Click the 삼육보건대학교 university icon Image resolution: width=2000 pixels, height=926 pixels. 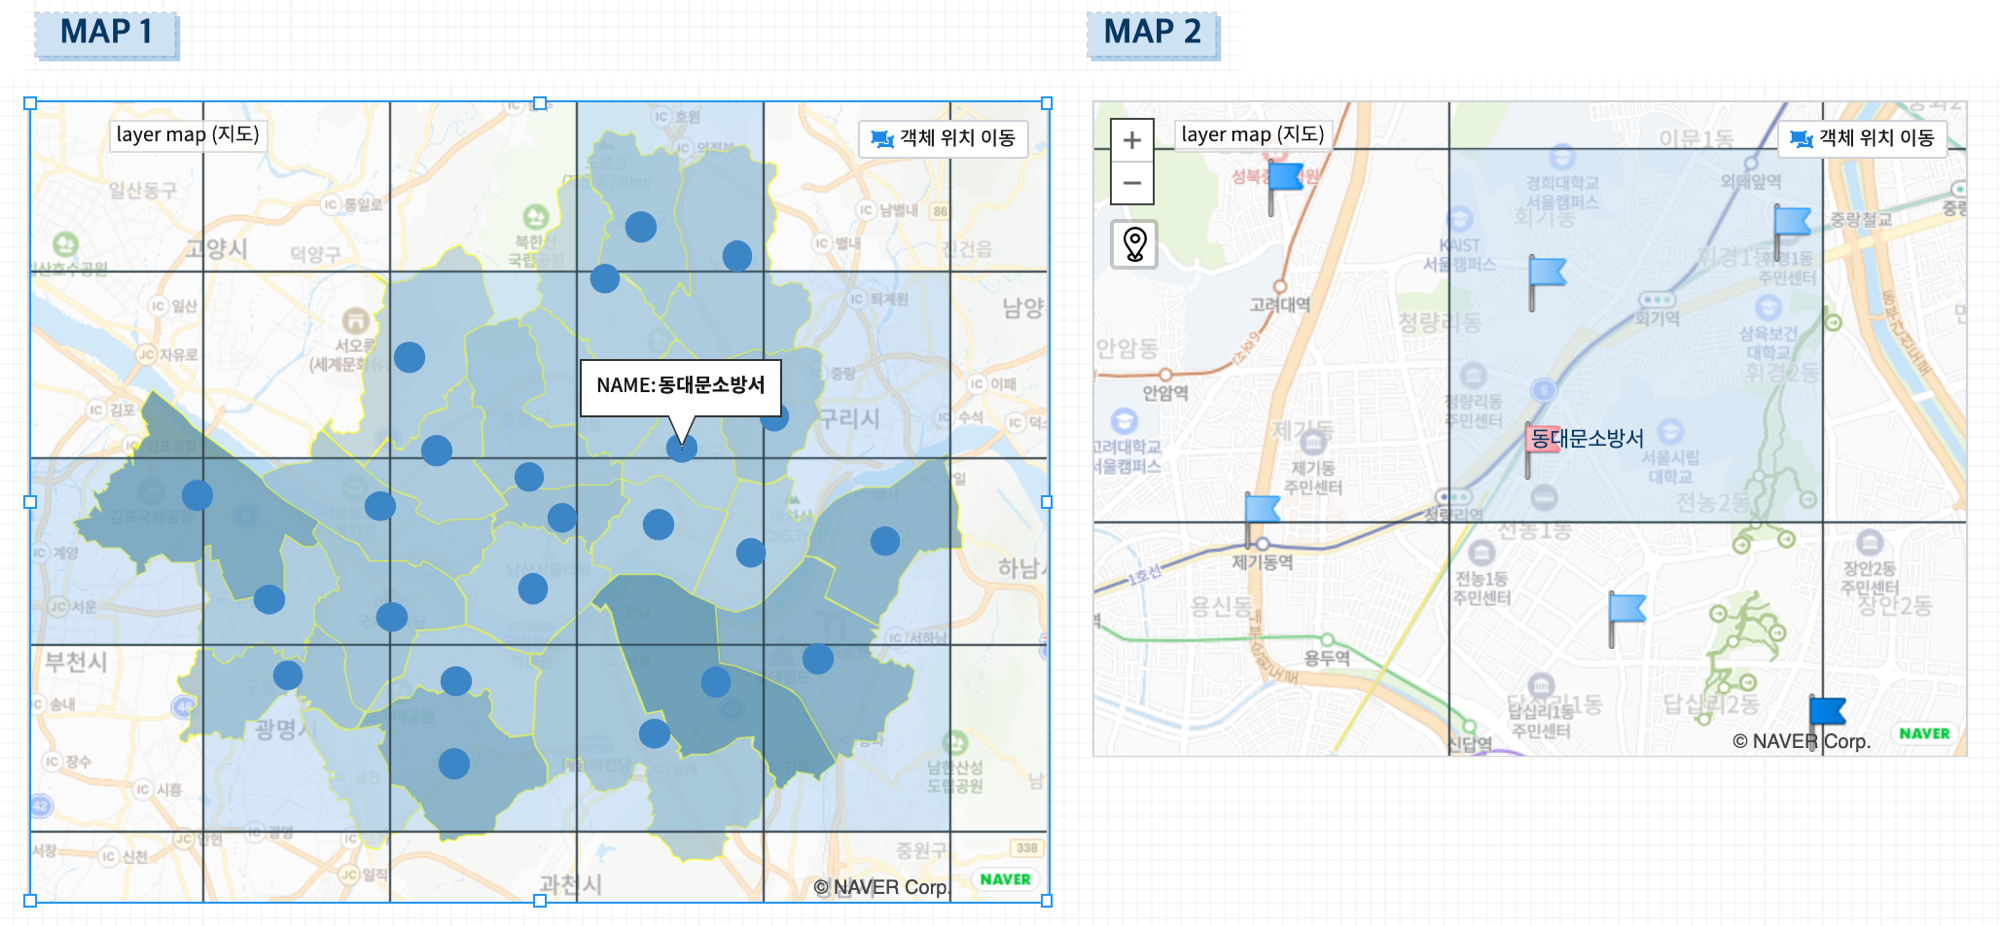(x=1768, y=306)
